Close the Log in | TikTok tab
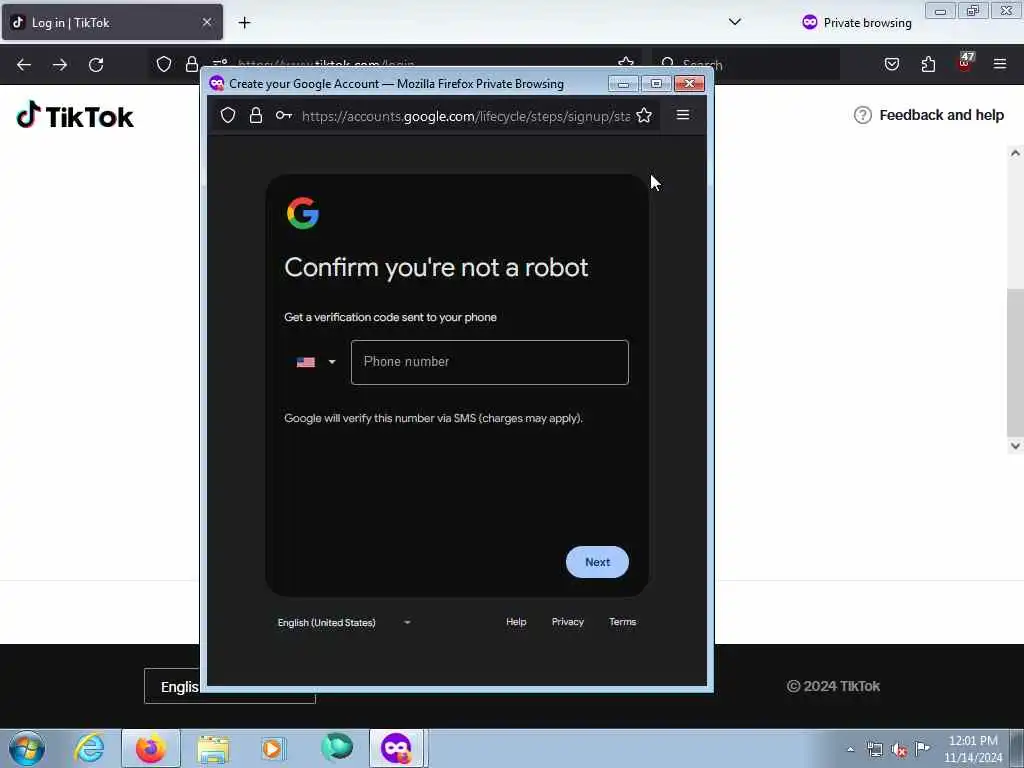1024x768 pixels. pyautogui.click(x=206, y=22)
